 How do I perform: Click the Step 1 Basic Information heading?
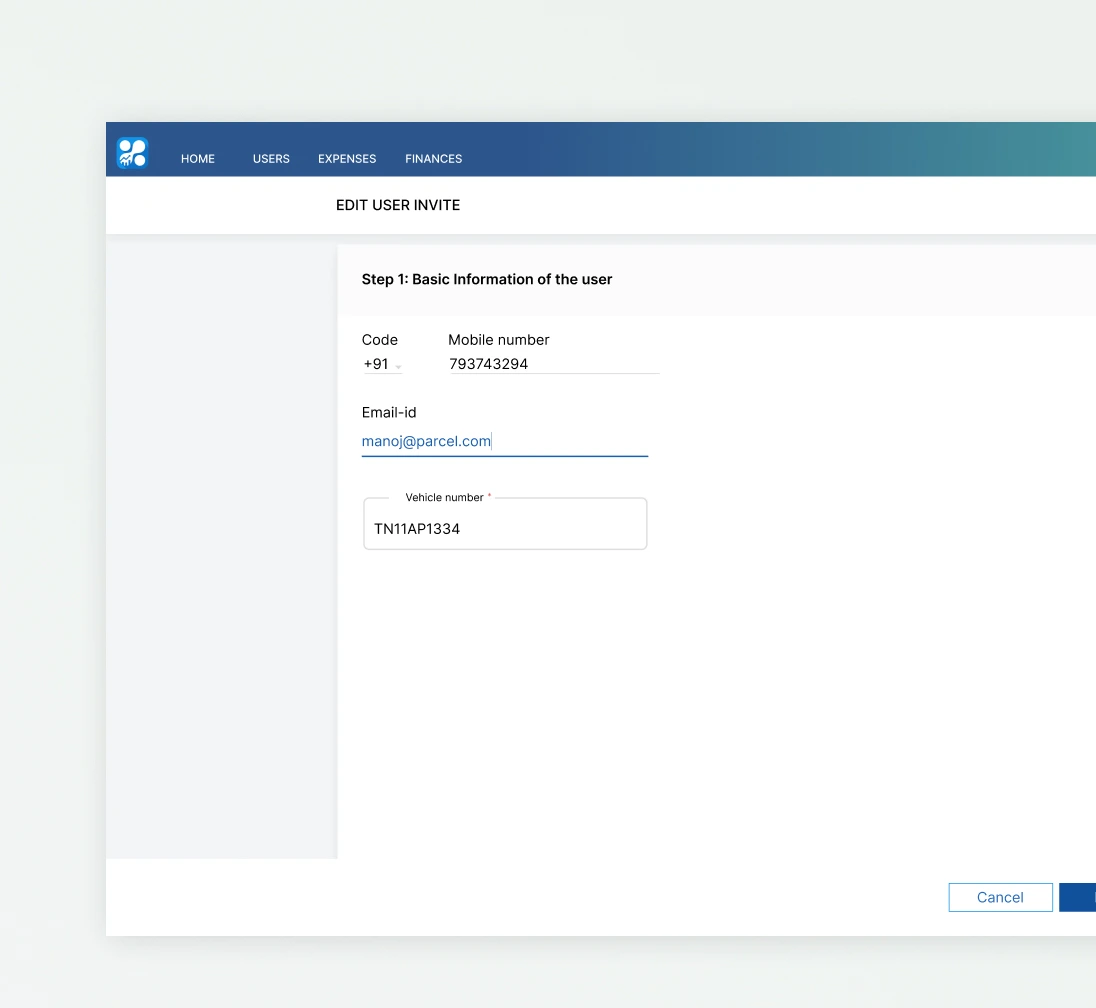[x=487, y=279]
